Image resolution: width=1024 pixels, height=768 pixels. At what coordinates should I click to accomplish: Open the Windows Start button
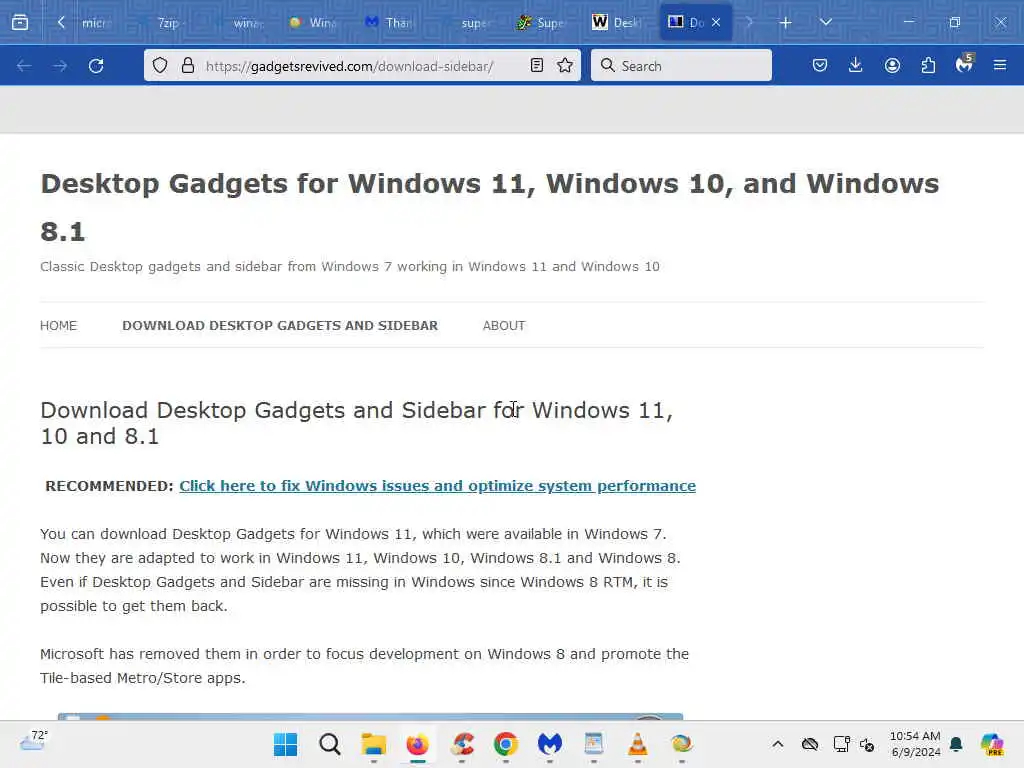tap(285, 744)
